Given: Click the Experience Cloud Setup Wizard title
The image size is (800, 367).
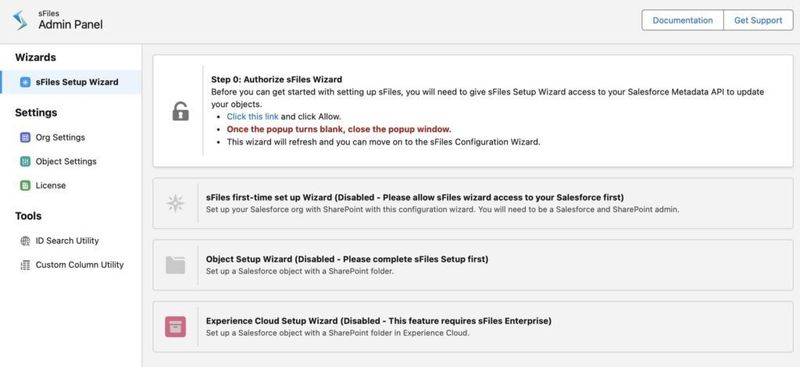Looking at the screenshot, I should (379, 321).
